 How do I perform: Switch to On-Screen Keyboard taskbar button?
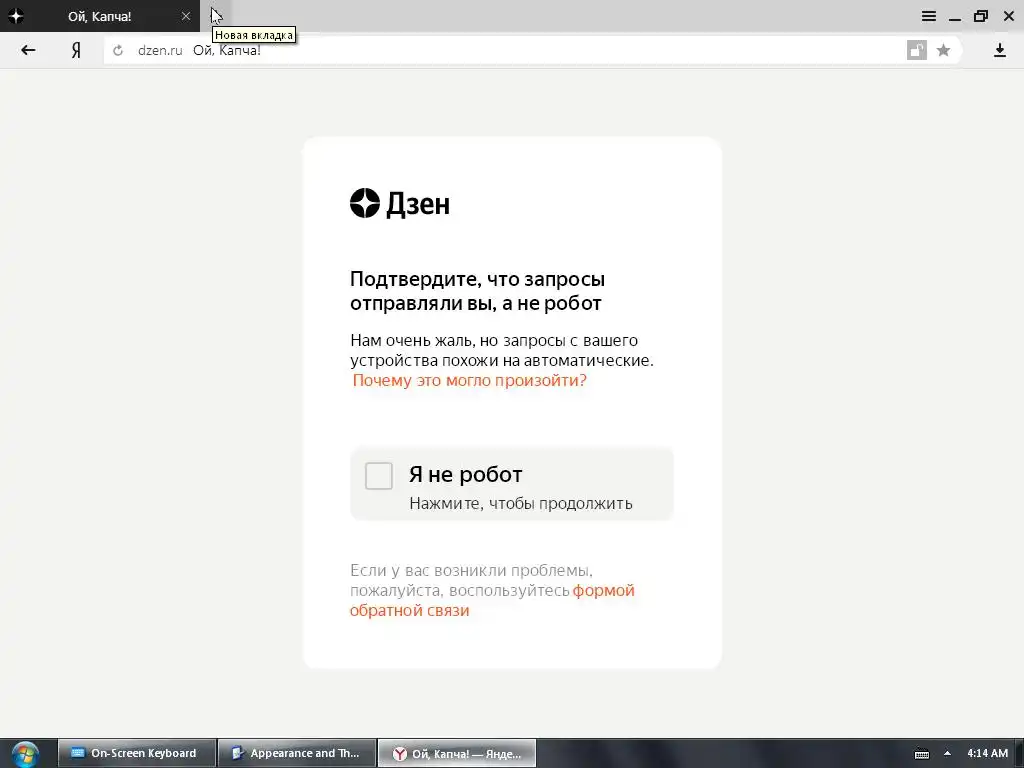[x=136, y=753]
